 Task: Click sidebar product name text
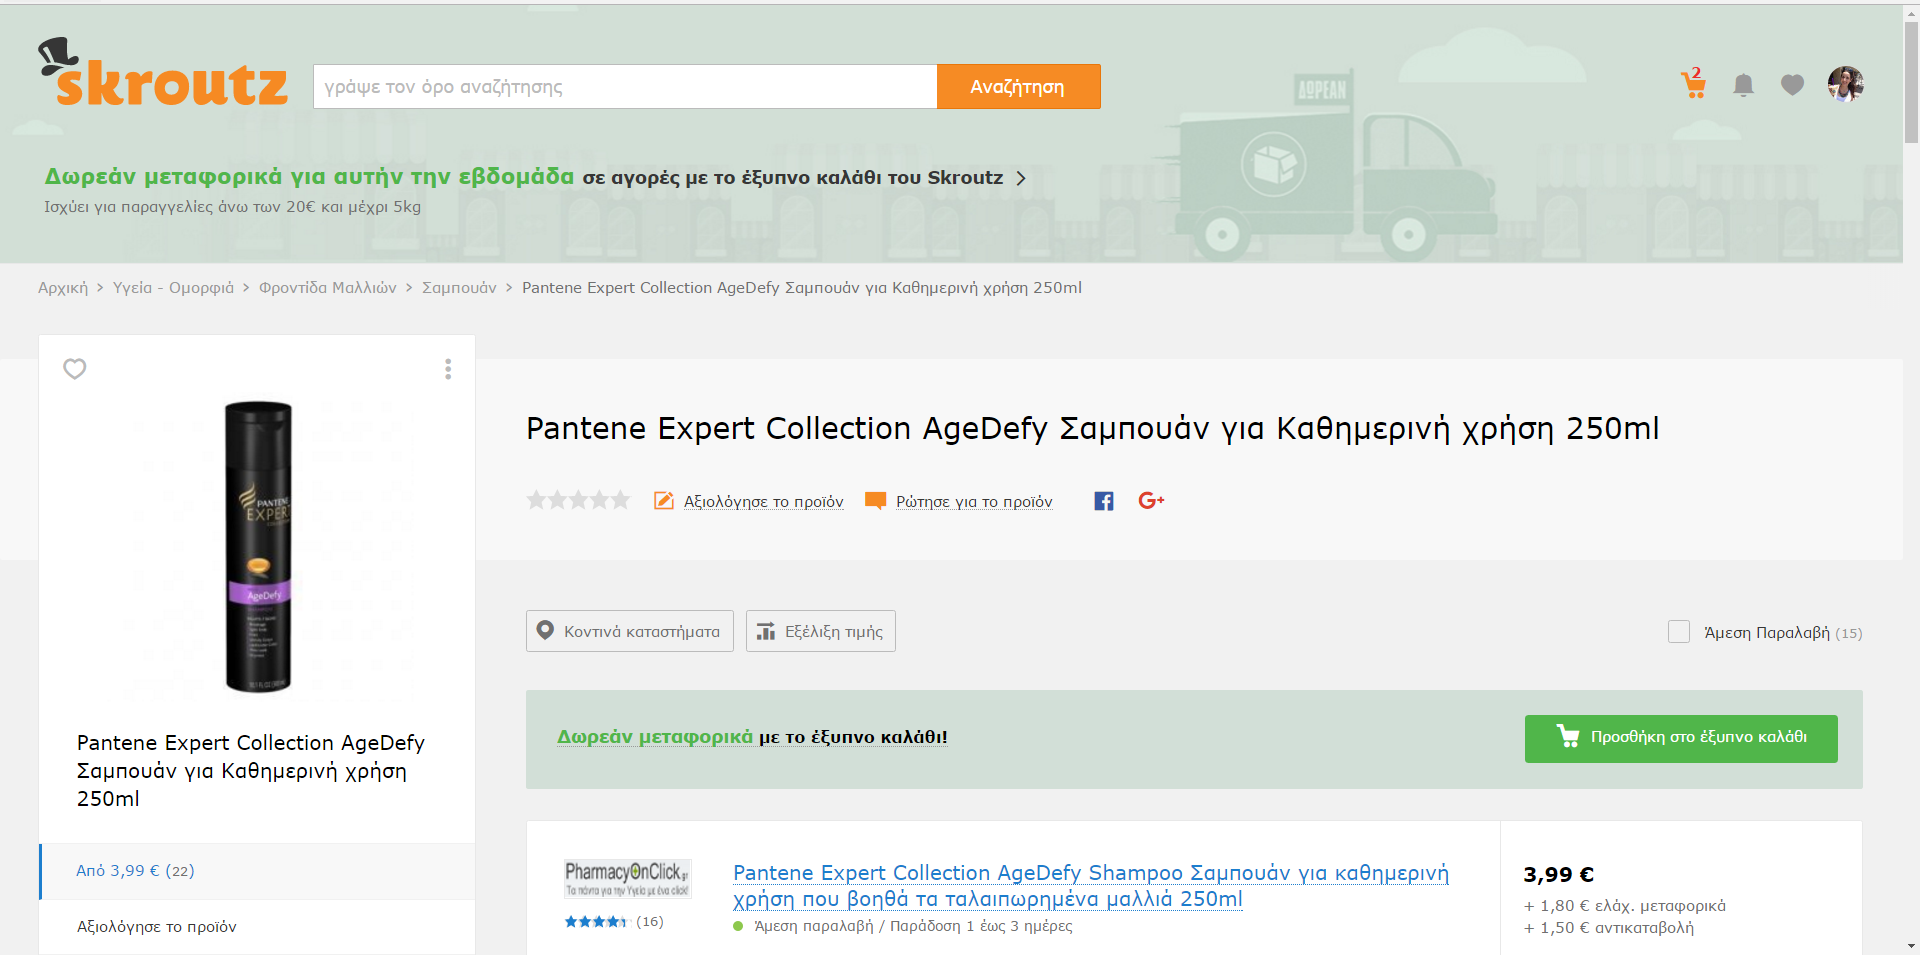[251, 771]
